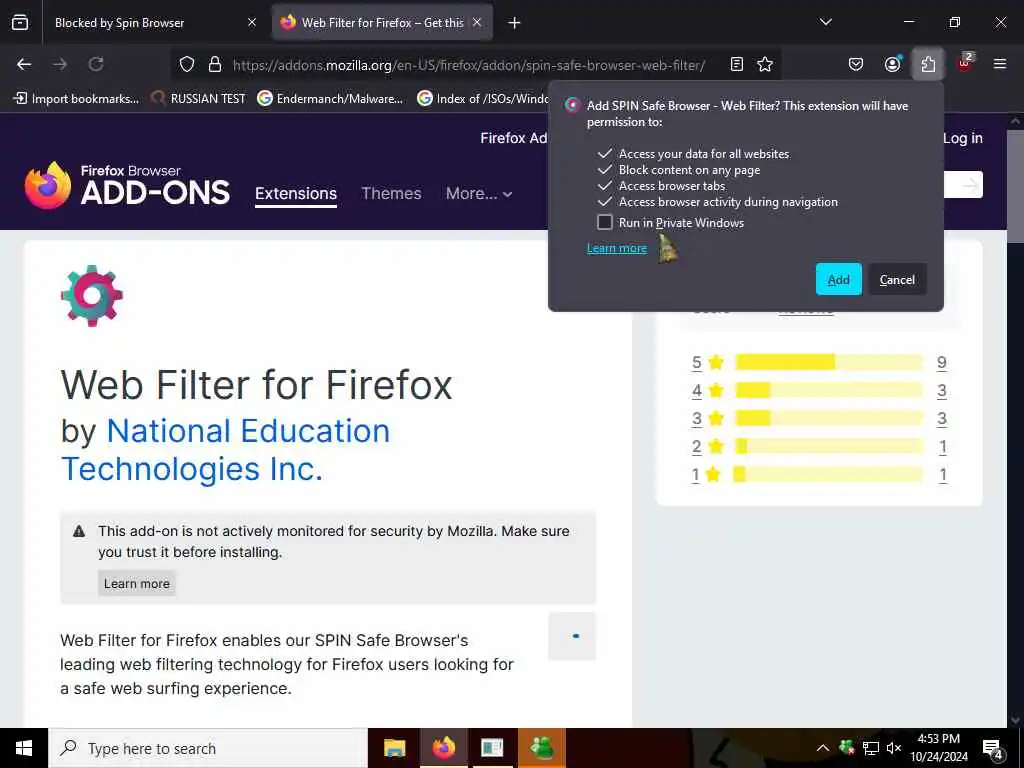This screenshot has width=1024, height=768.
Task: Go back with the back arrow
Action: [x=24, y=64]
